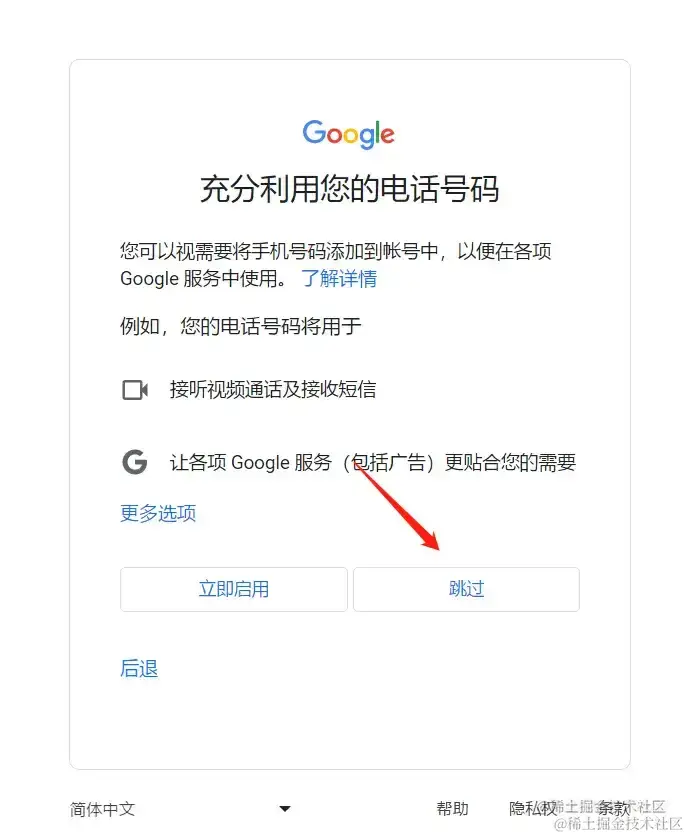Click the gray Google G icon
This screenshot has width=688, height=837.
coord(135,462)
